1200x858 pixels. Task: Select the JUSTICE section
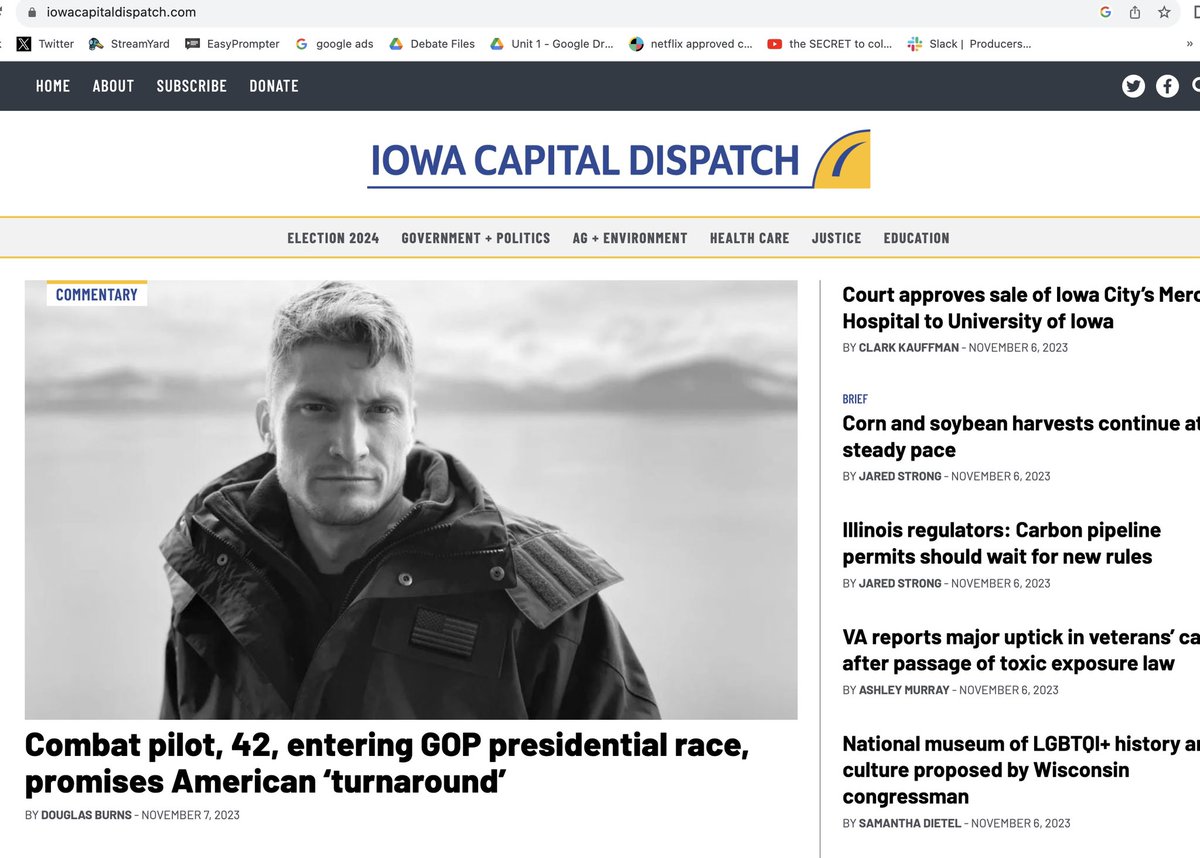(837, 238)
